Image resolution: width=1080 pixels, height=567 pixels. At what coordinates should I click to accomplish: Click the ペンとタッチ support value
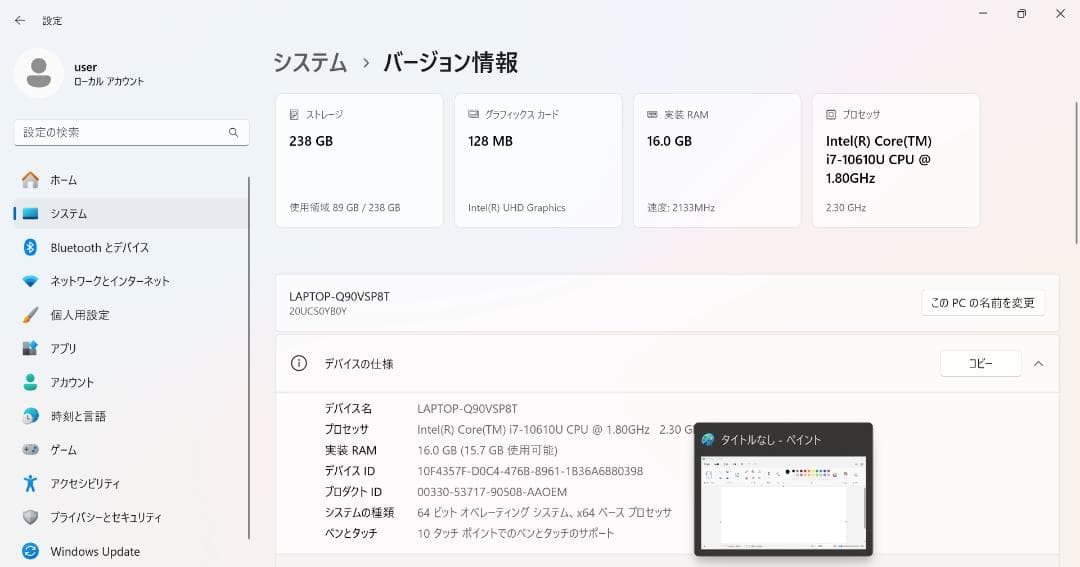[515, 533]
